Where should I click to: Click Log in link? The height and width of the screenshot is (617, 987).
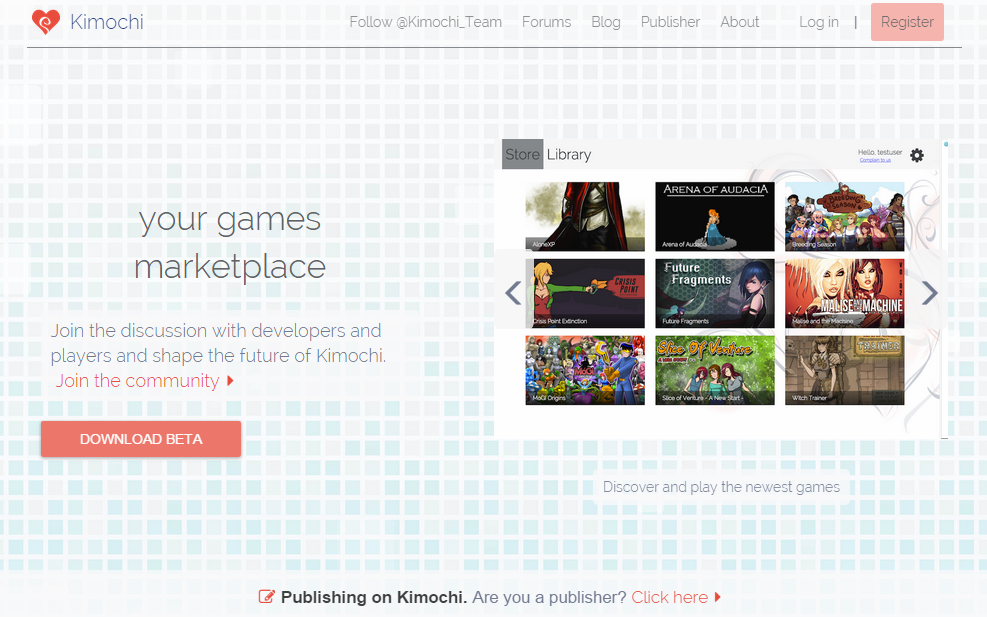[819, 22]
